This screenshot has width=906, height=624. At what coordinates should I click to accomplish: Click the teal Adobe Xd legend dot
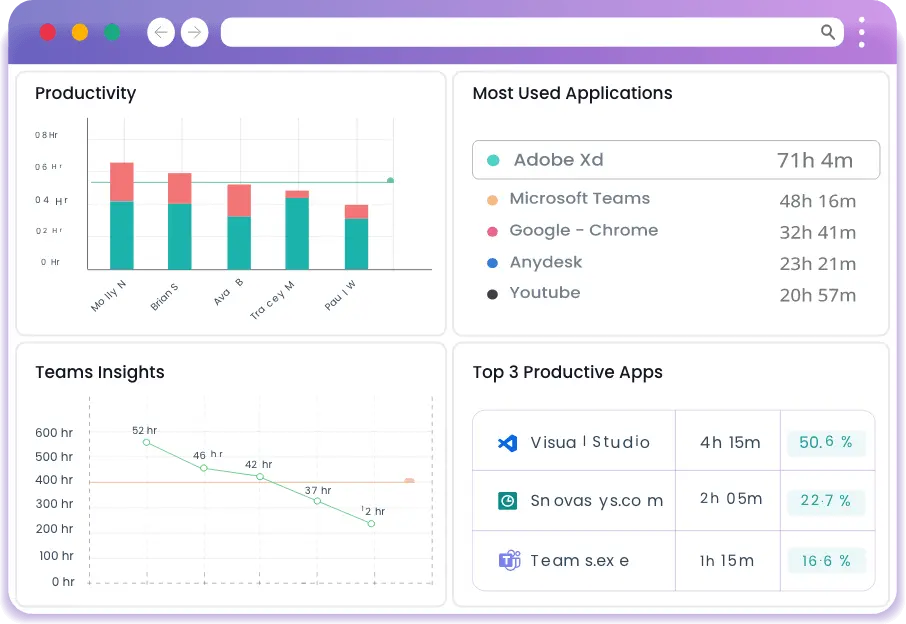point(493,161)
